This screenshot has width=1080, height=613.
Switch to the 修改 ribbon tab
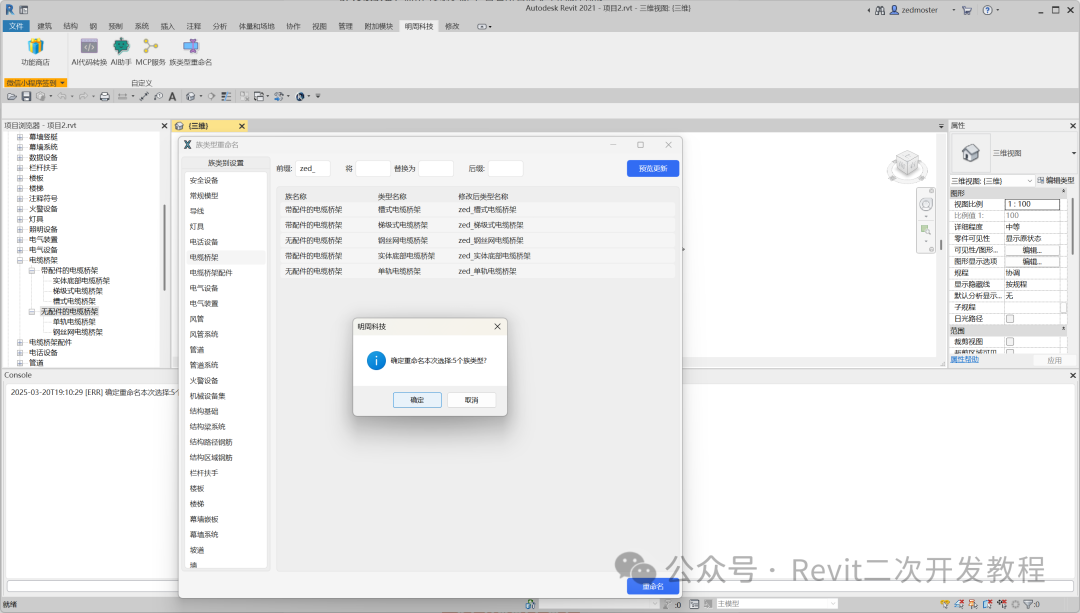click(452, 26)
